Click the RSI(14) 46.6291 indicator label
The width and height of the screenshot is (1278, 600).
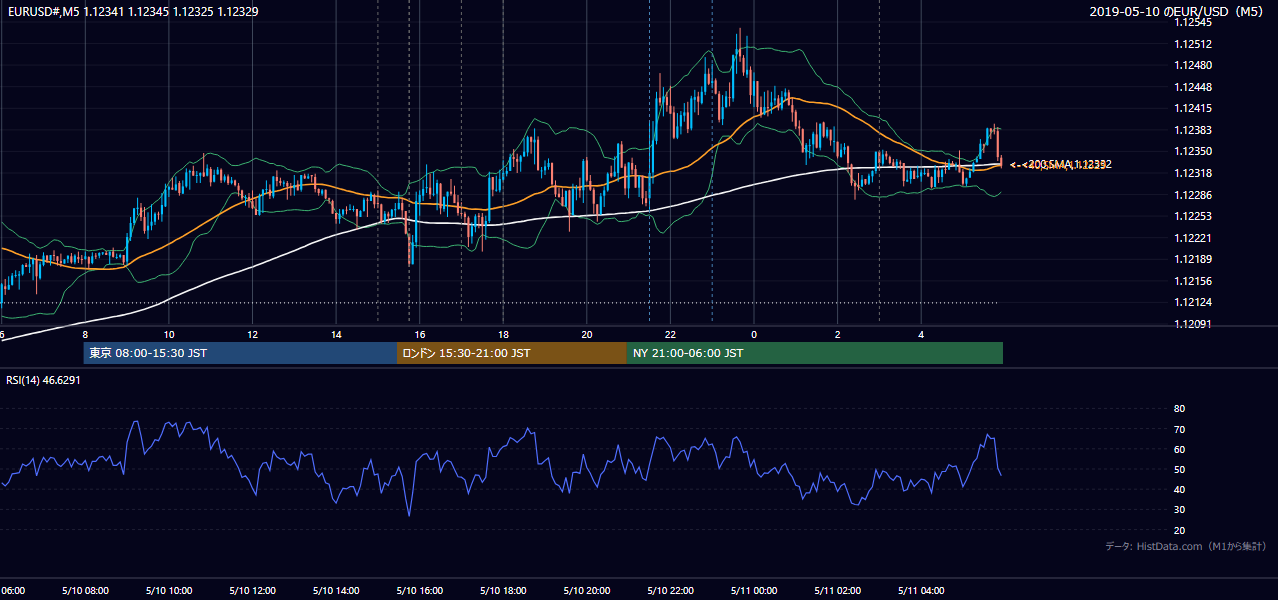pos(43,380)
